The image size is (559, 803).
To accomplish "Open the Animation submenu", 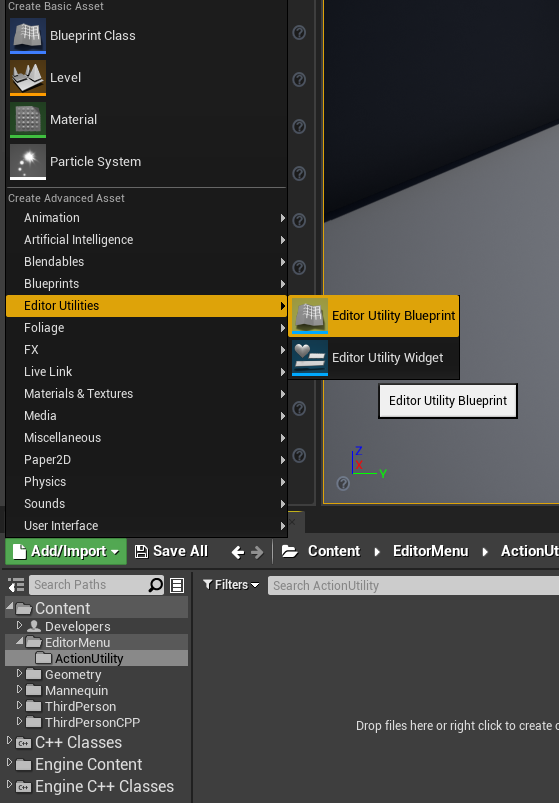I will 146,218.
